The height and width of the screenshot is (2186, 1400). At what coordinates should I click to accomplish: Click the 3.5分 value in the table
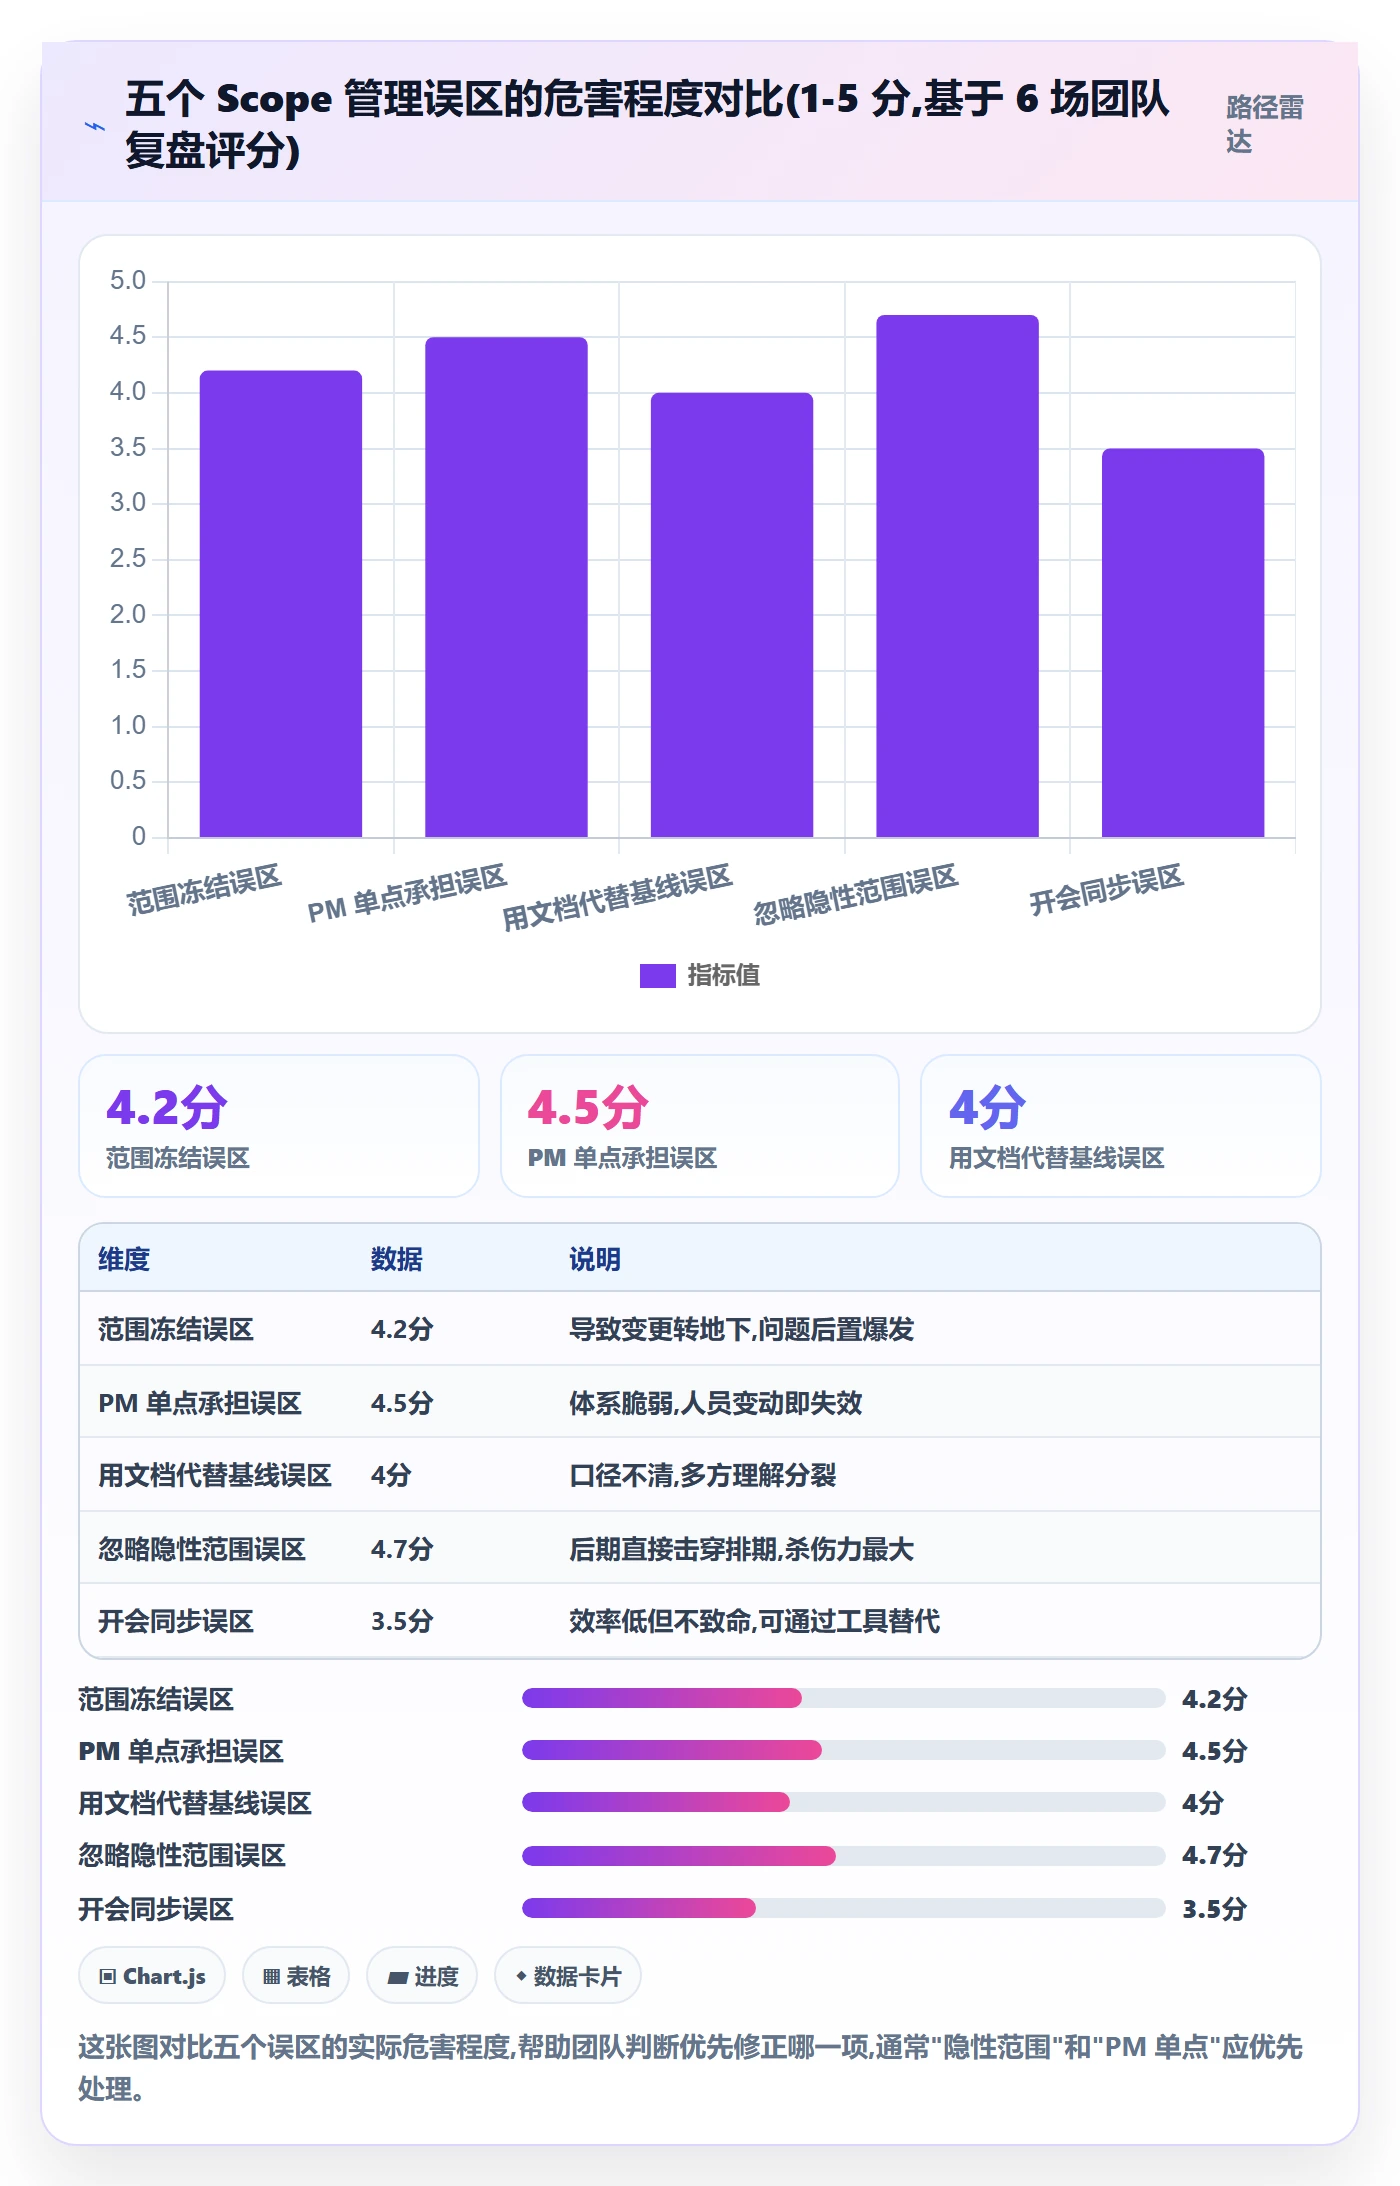[402, 1621]
